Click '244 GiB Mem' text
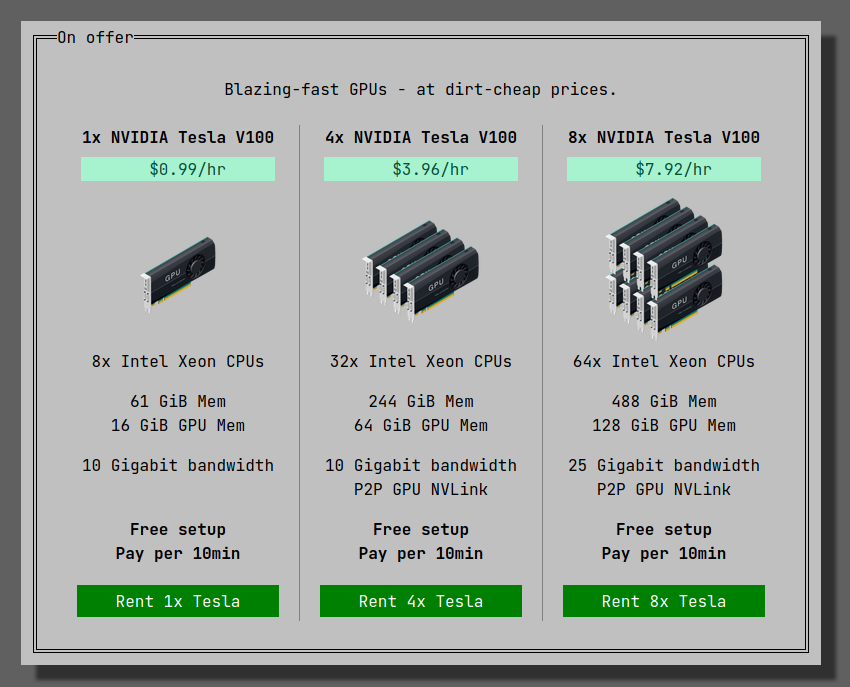The height and width of the screenshot is (687, 850). pyautogui.click(x=421, y=401)
